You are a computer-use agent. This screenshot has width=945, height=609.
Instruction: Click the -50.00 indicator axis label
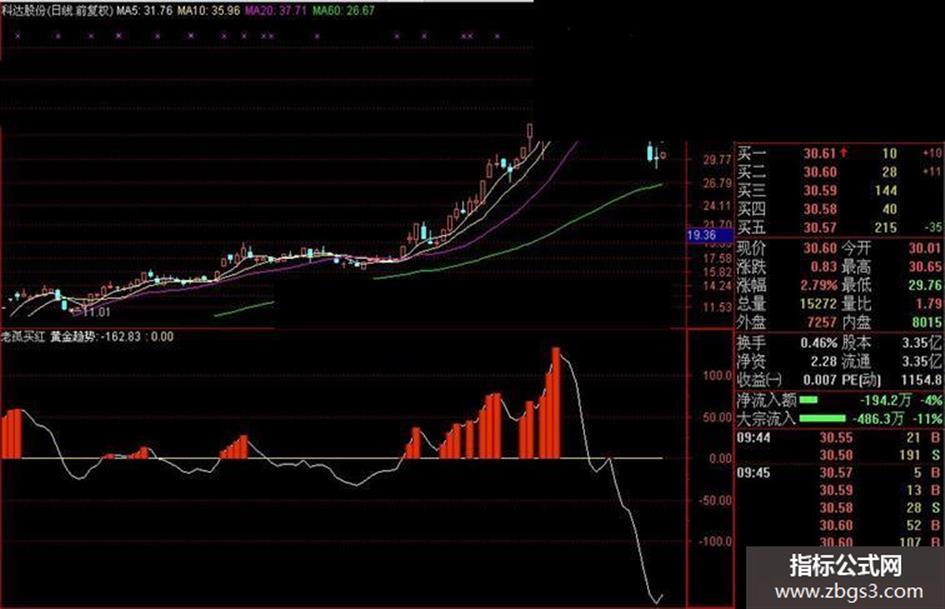point(715,500)
